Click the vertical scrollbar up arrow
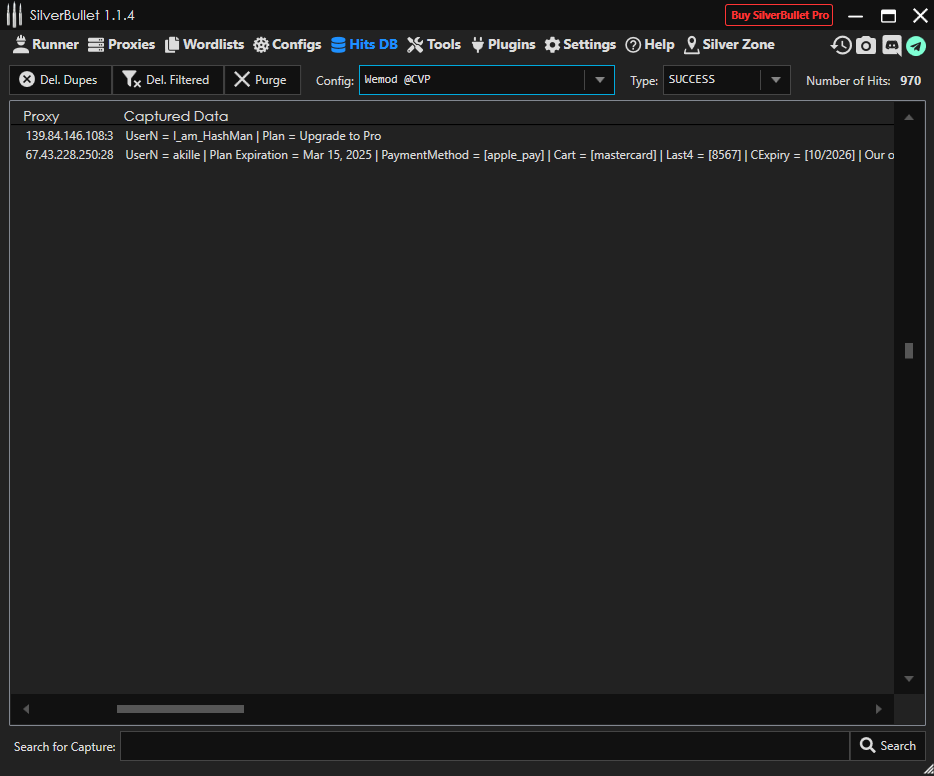This screenshot has height=776, width=934. 909,117
